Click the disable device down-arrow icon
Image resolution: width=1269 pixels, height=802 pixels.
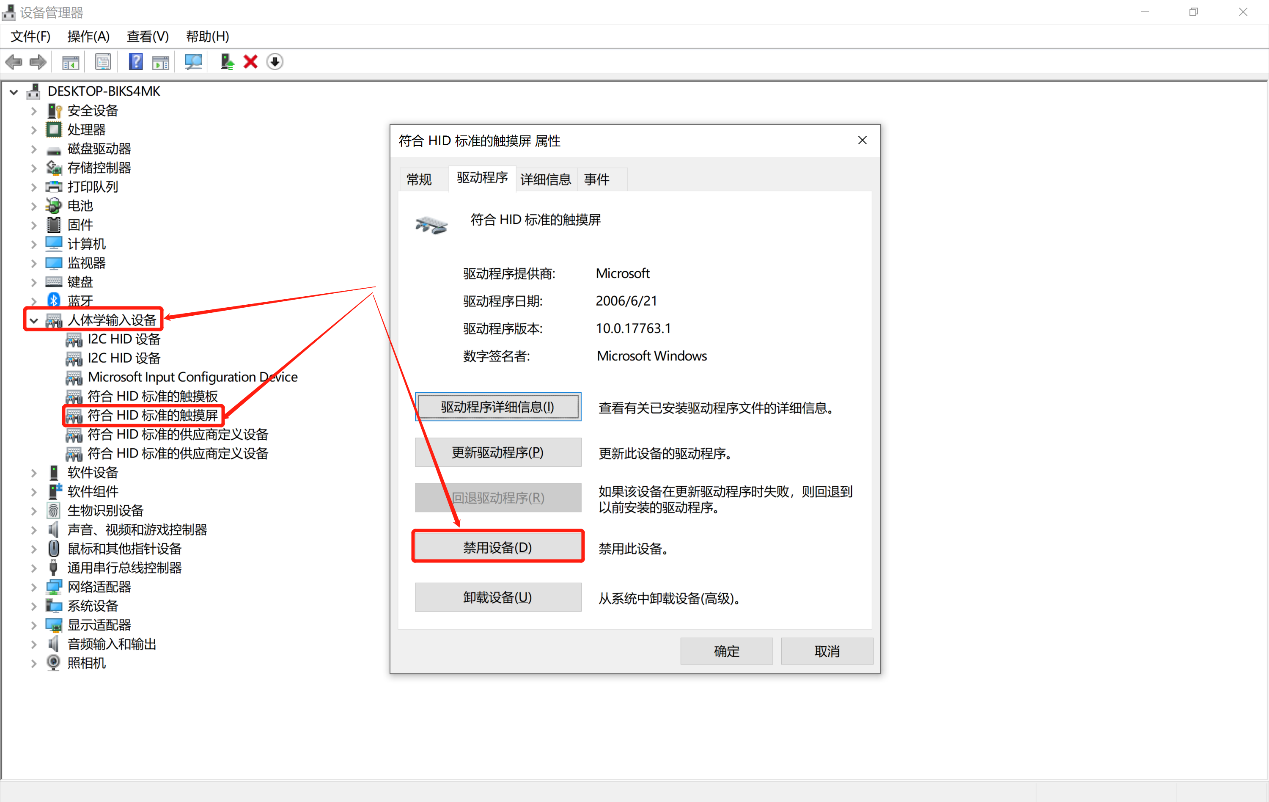pyautogui.click(x=275, y=62)
